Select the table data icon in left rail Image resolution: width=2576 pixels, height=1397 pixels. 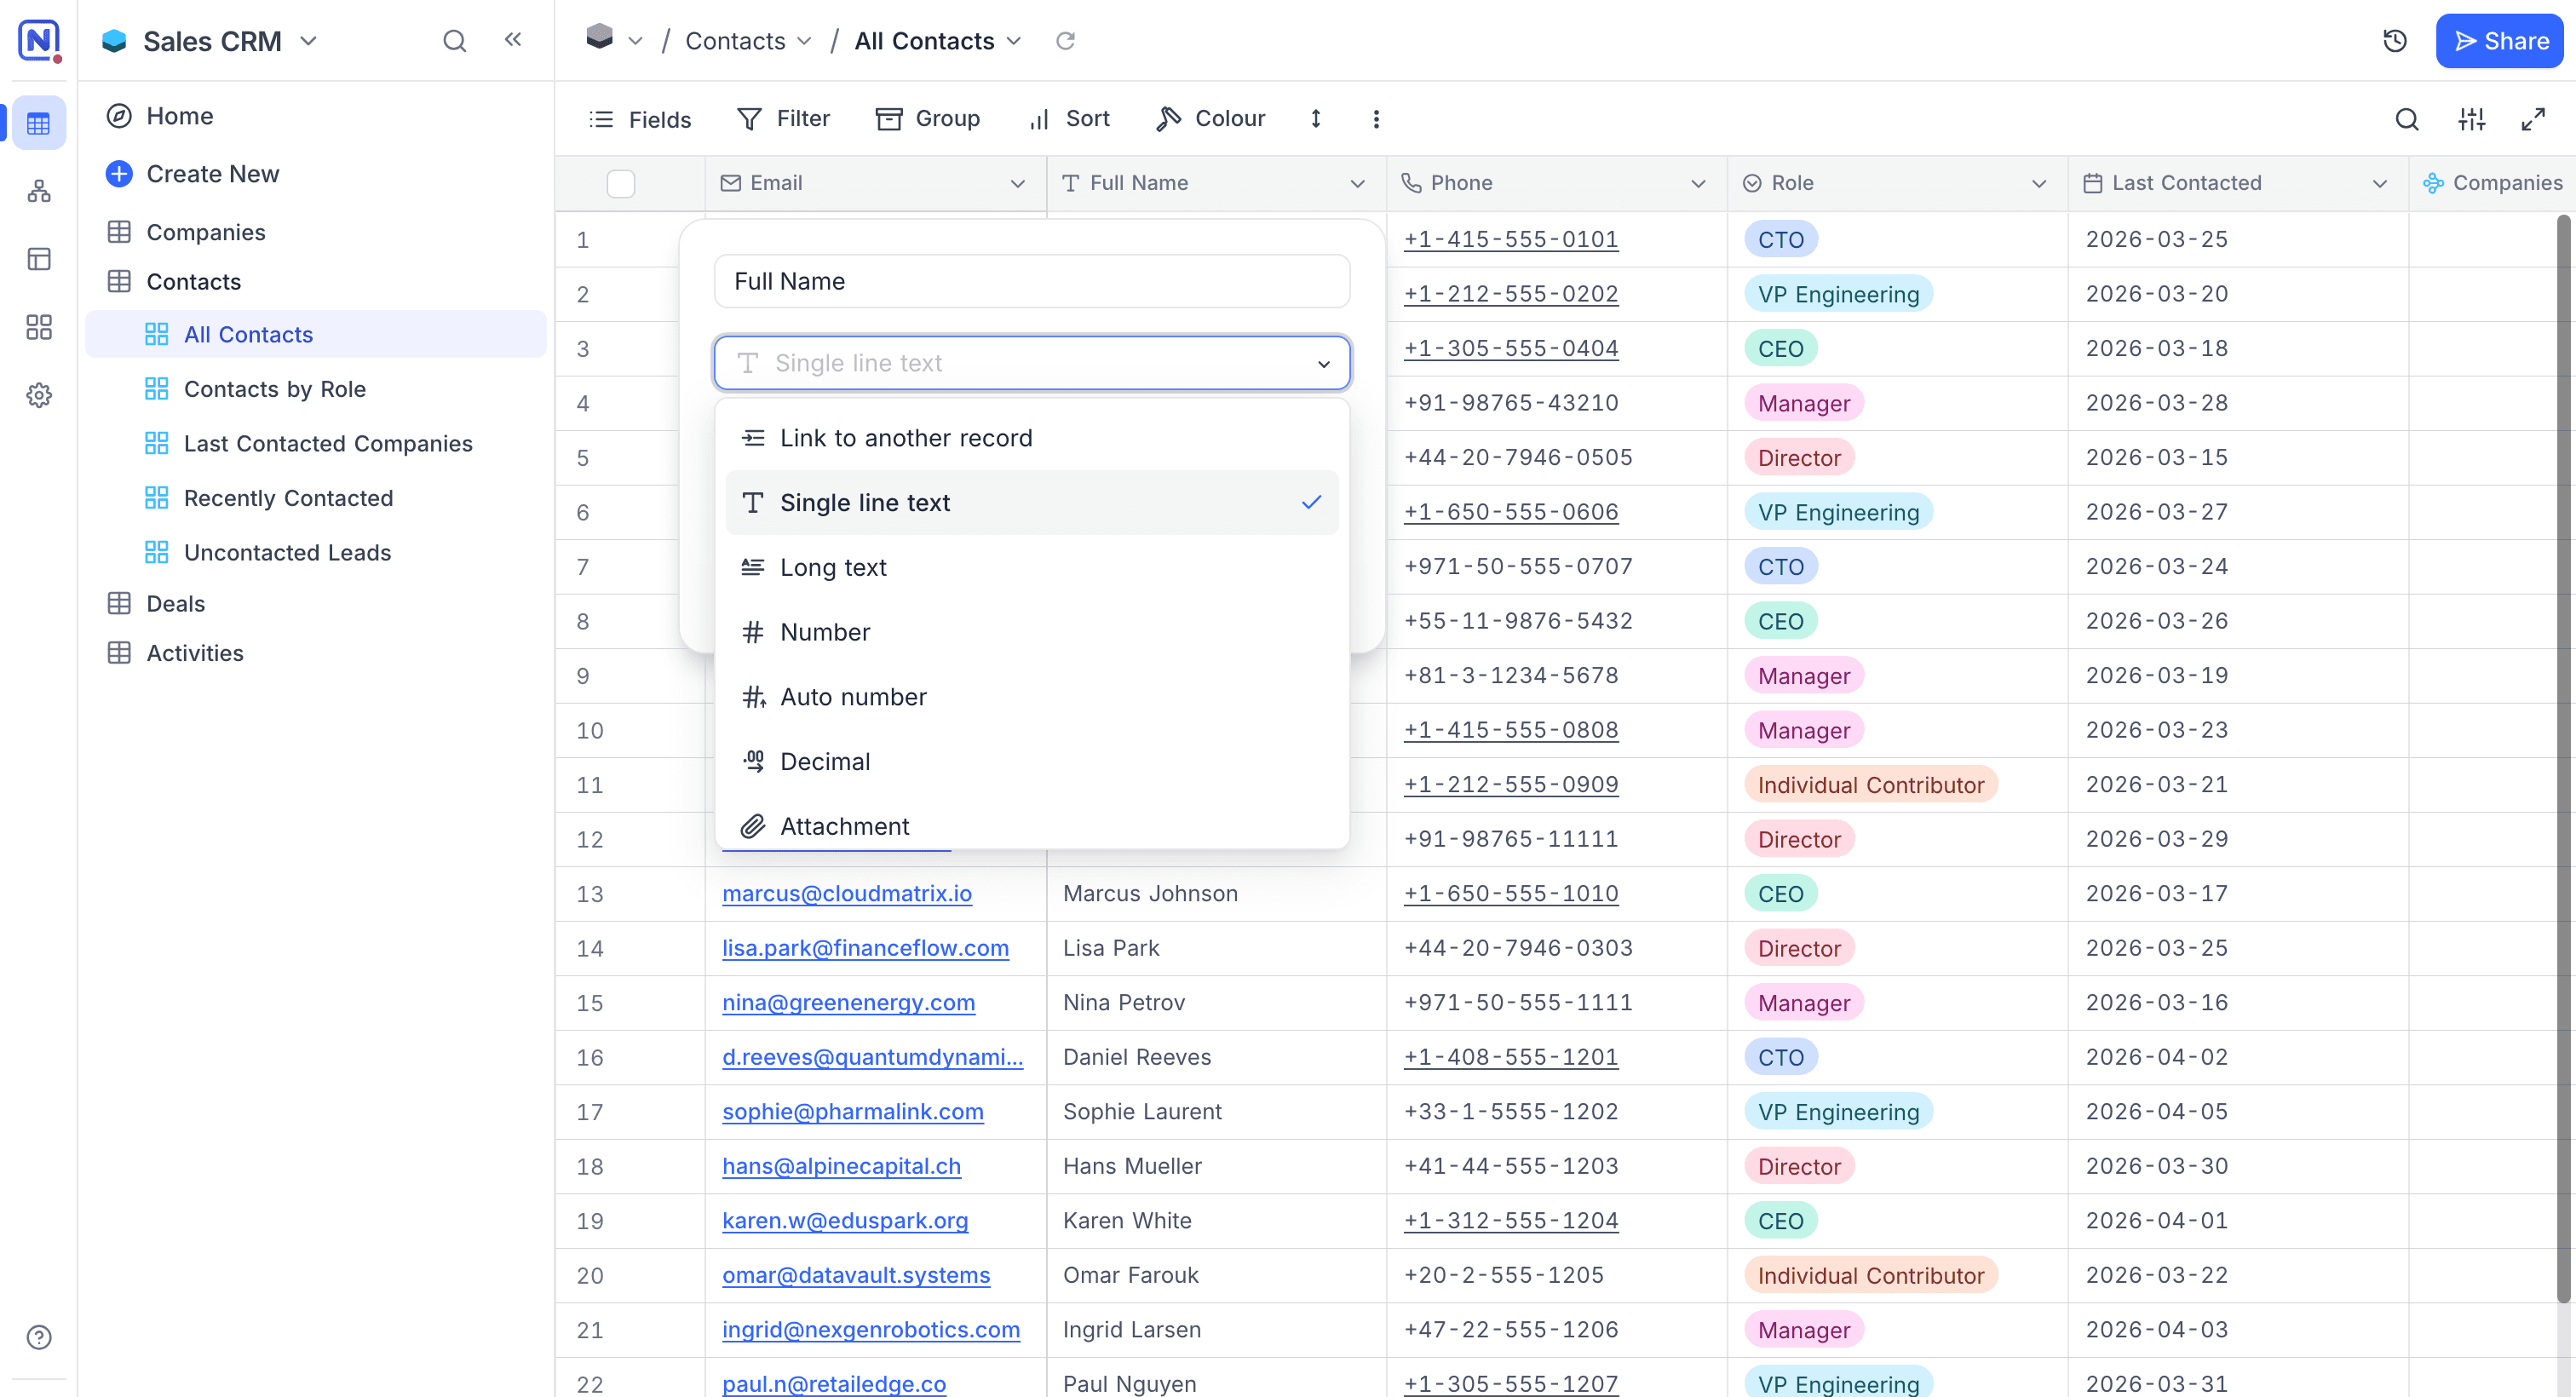click(39, 124)
